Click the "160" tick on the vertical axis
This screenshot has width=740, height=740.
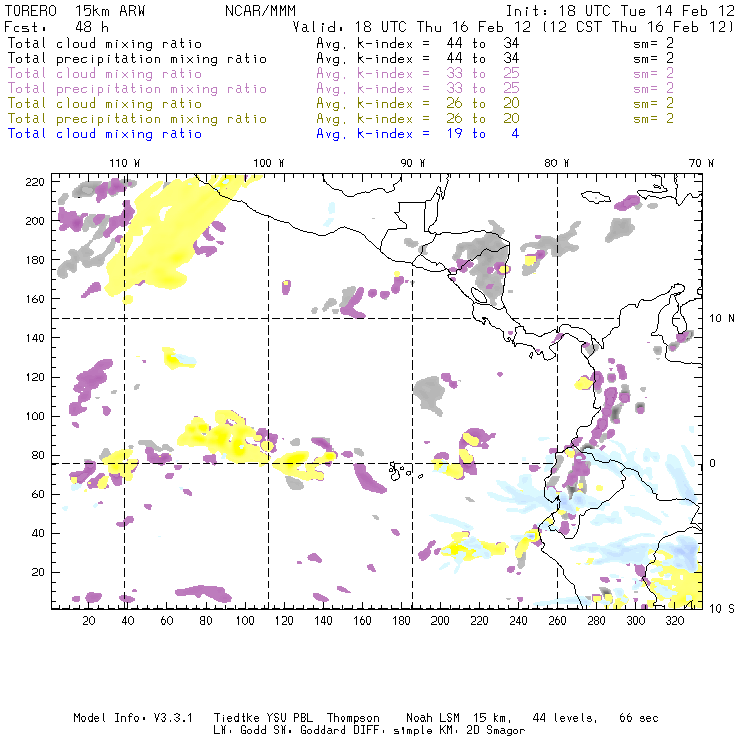coord(35,299)
